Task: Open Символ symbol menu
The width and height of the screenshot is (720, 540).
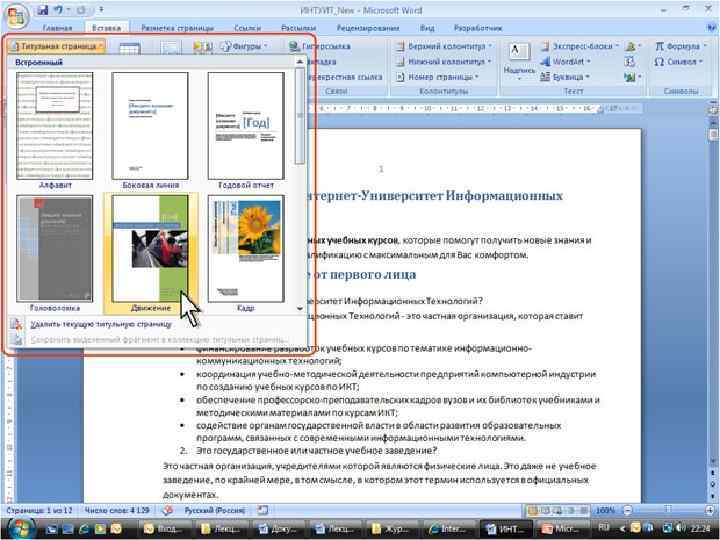Action: [x=679, y=61]
